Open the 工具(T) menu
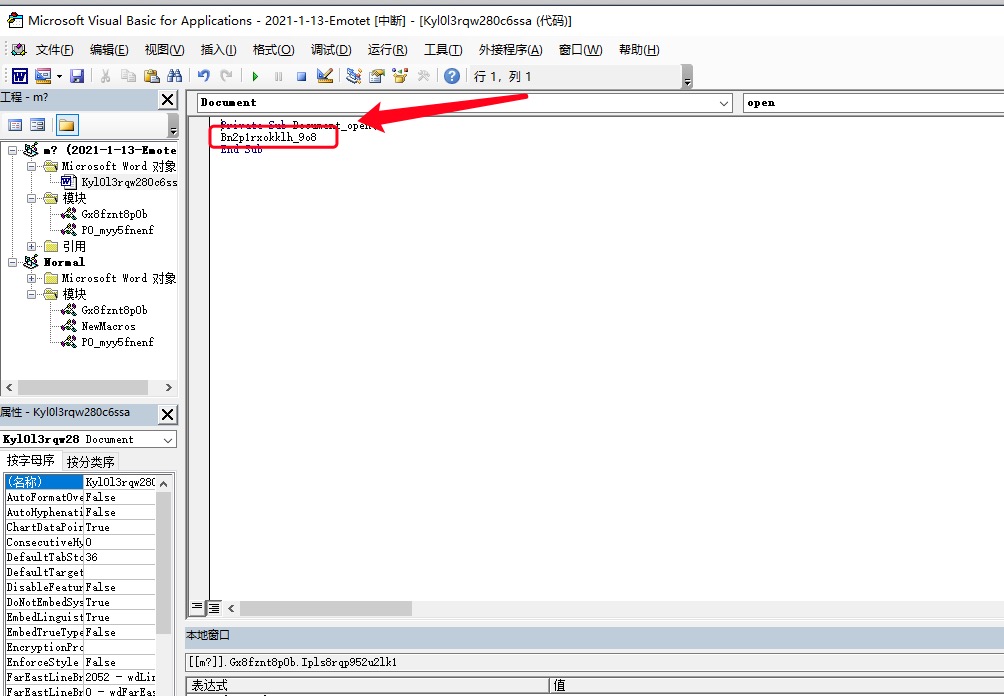 click(x=443, y=50)
